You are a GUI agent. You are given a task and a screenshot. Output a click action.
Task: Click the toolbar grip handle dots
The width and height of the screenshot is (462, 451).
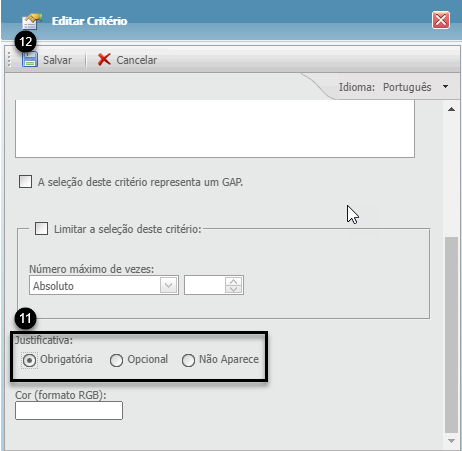(9, 60)
